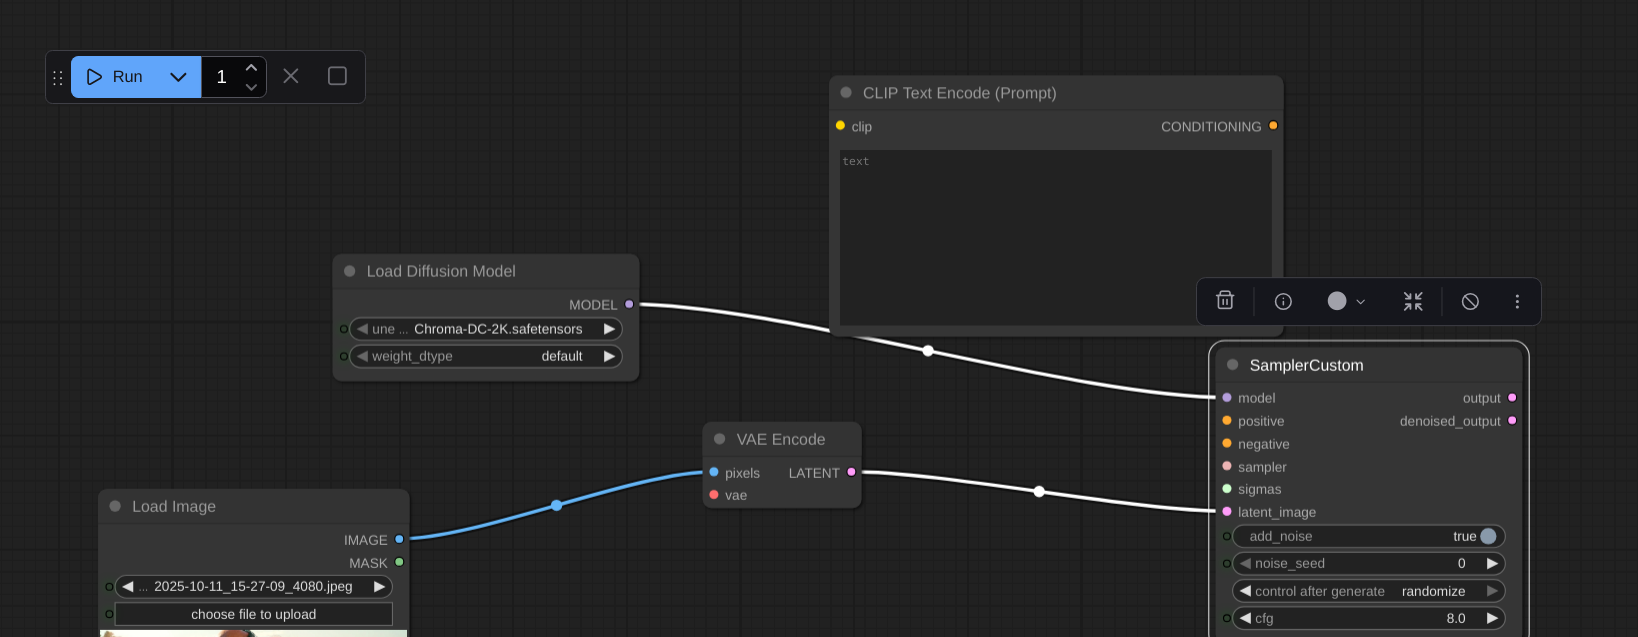
Task: Click the batch count number field
Action: pos(222,77)
